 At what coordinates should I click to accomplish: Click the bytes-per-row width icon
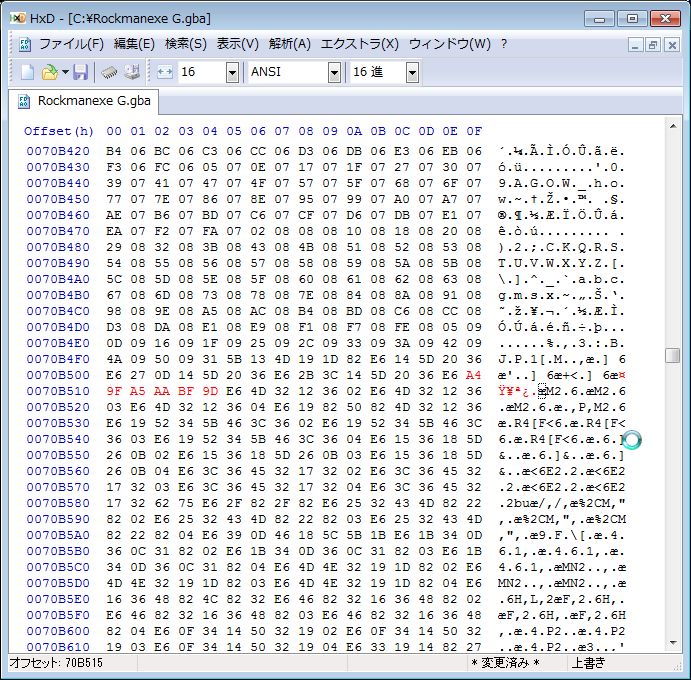click(x=164, y=72)
